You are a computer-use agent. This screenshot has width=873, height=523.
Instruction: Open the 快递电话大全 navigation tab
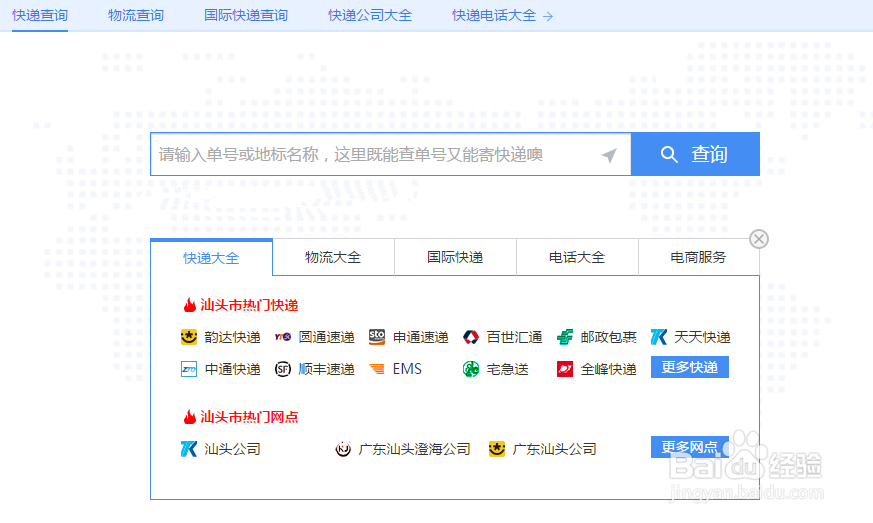(494, 16)
